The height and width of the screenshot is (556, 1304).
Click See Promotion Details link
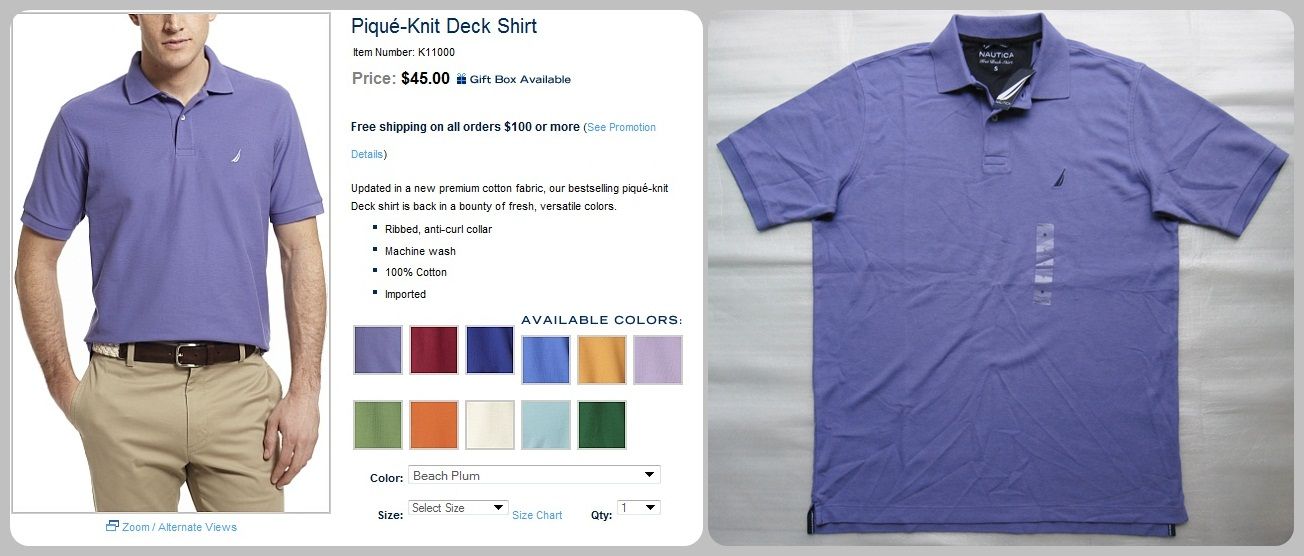(x=503, y=141)
